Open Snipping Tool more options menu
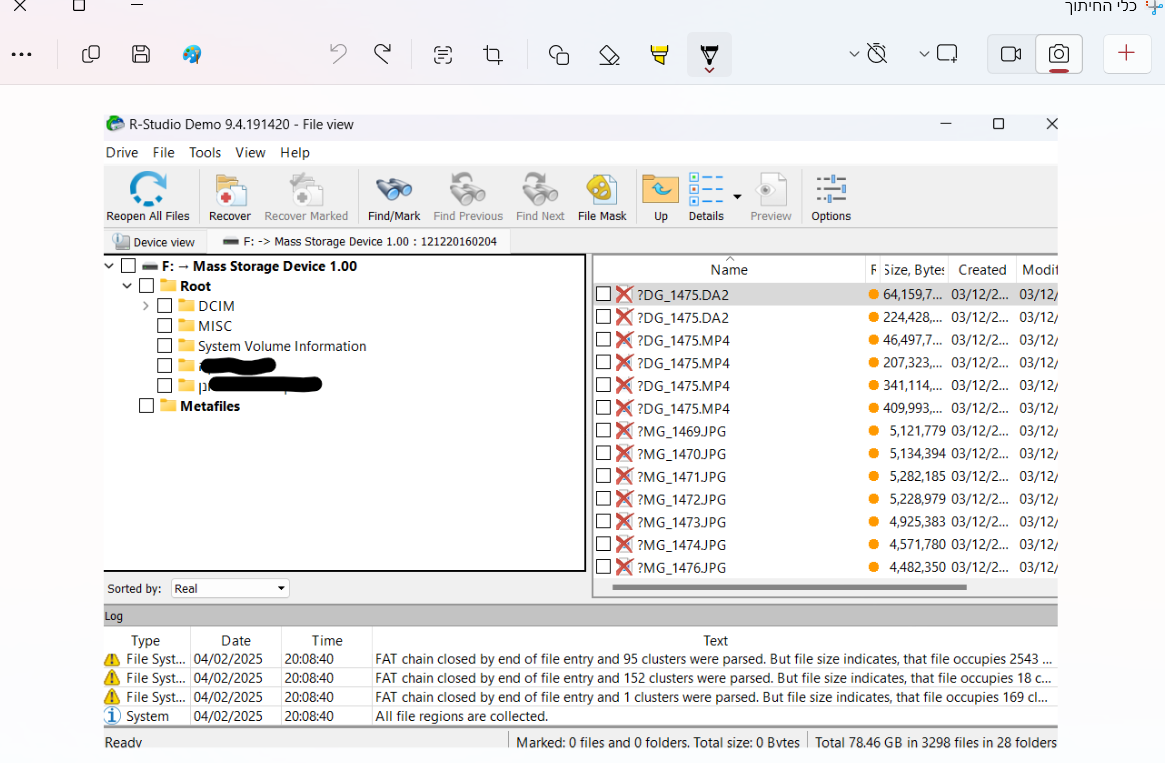This screenshot has height=763, width=1165. tap(22, 54)
